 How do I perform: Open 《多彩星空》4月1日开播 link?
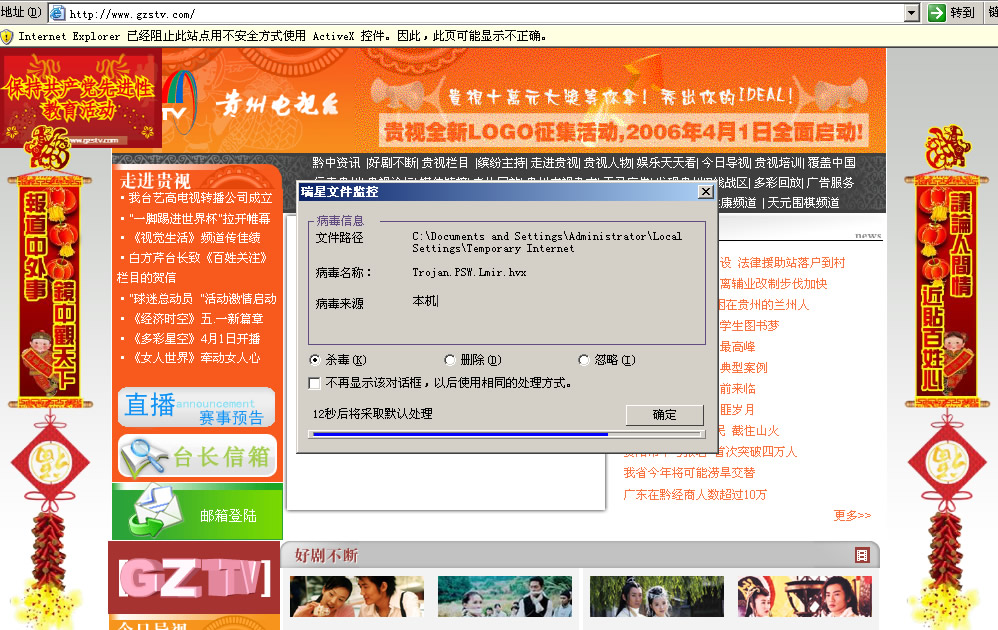195,339
